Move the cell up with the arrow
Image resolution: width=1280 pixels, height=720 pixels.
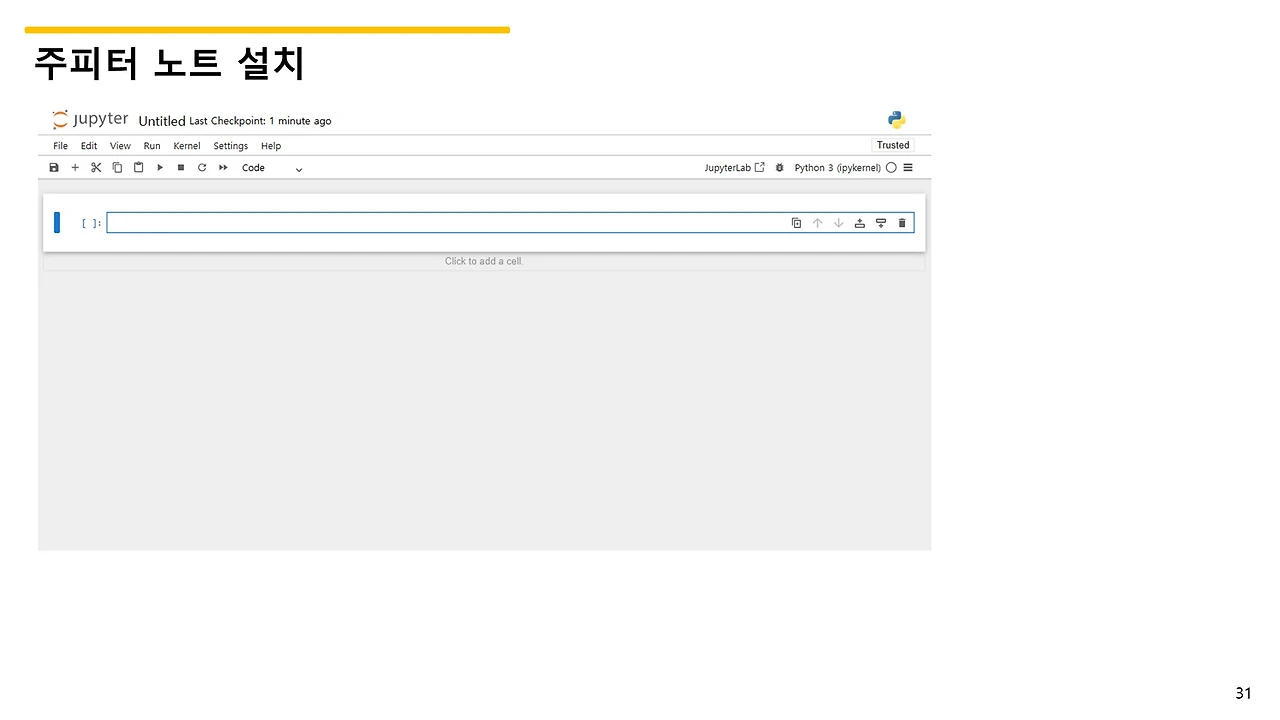[x=817, y=223]
